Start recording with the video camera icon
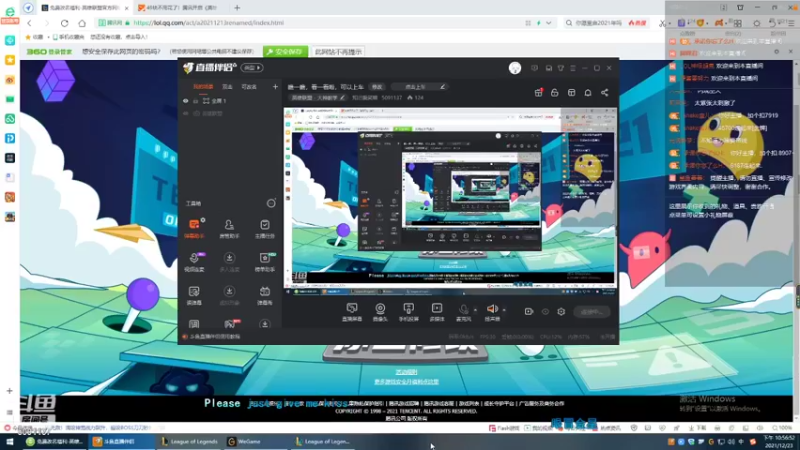 pyautogui.click(x=529, y=311)
